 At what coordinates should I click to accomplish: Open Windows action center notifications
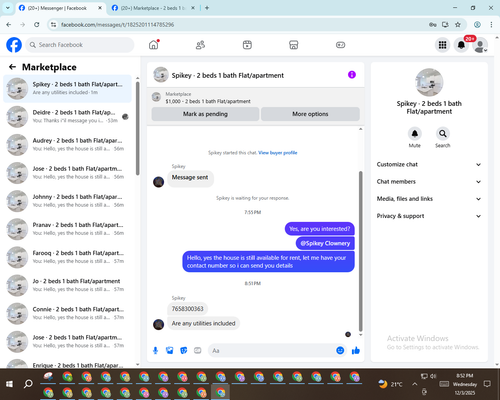tap(487, 384)
